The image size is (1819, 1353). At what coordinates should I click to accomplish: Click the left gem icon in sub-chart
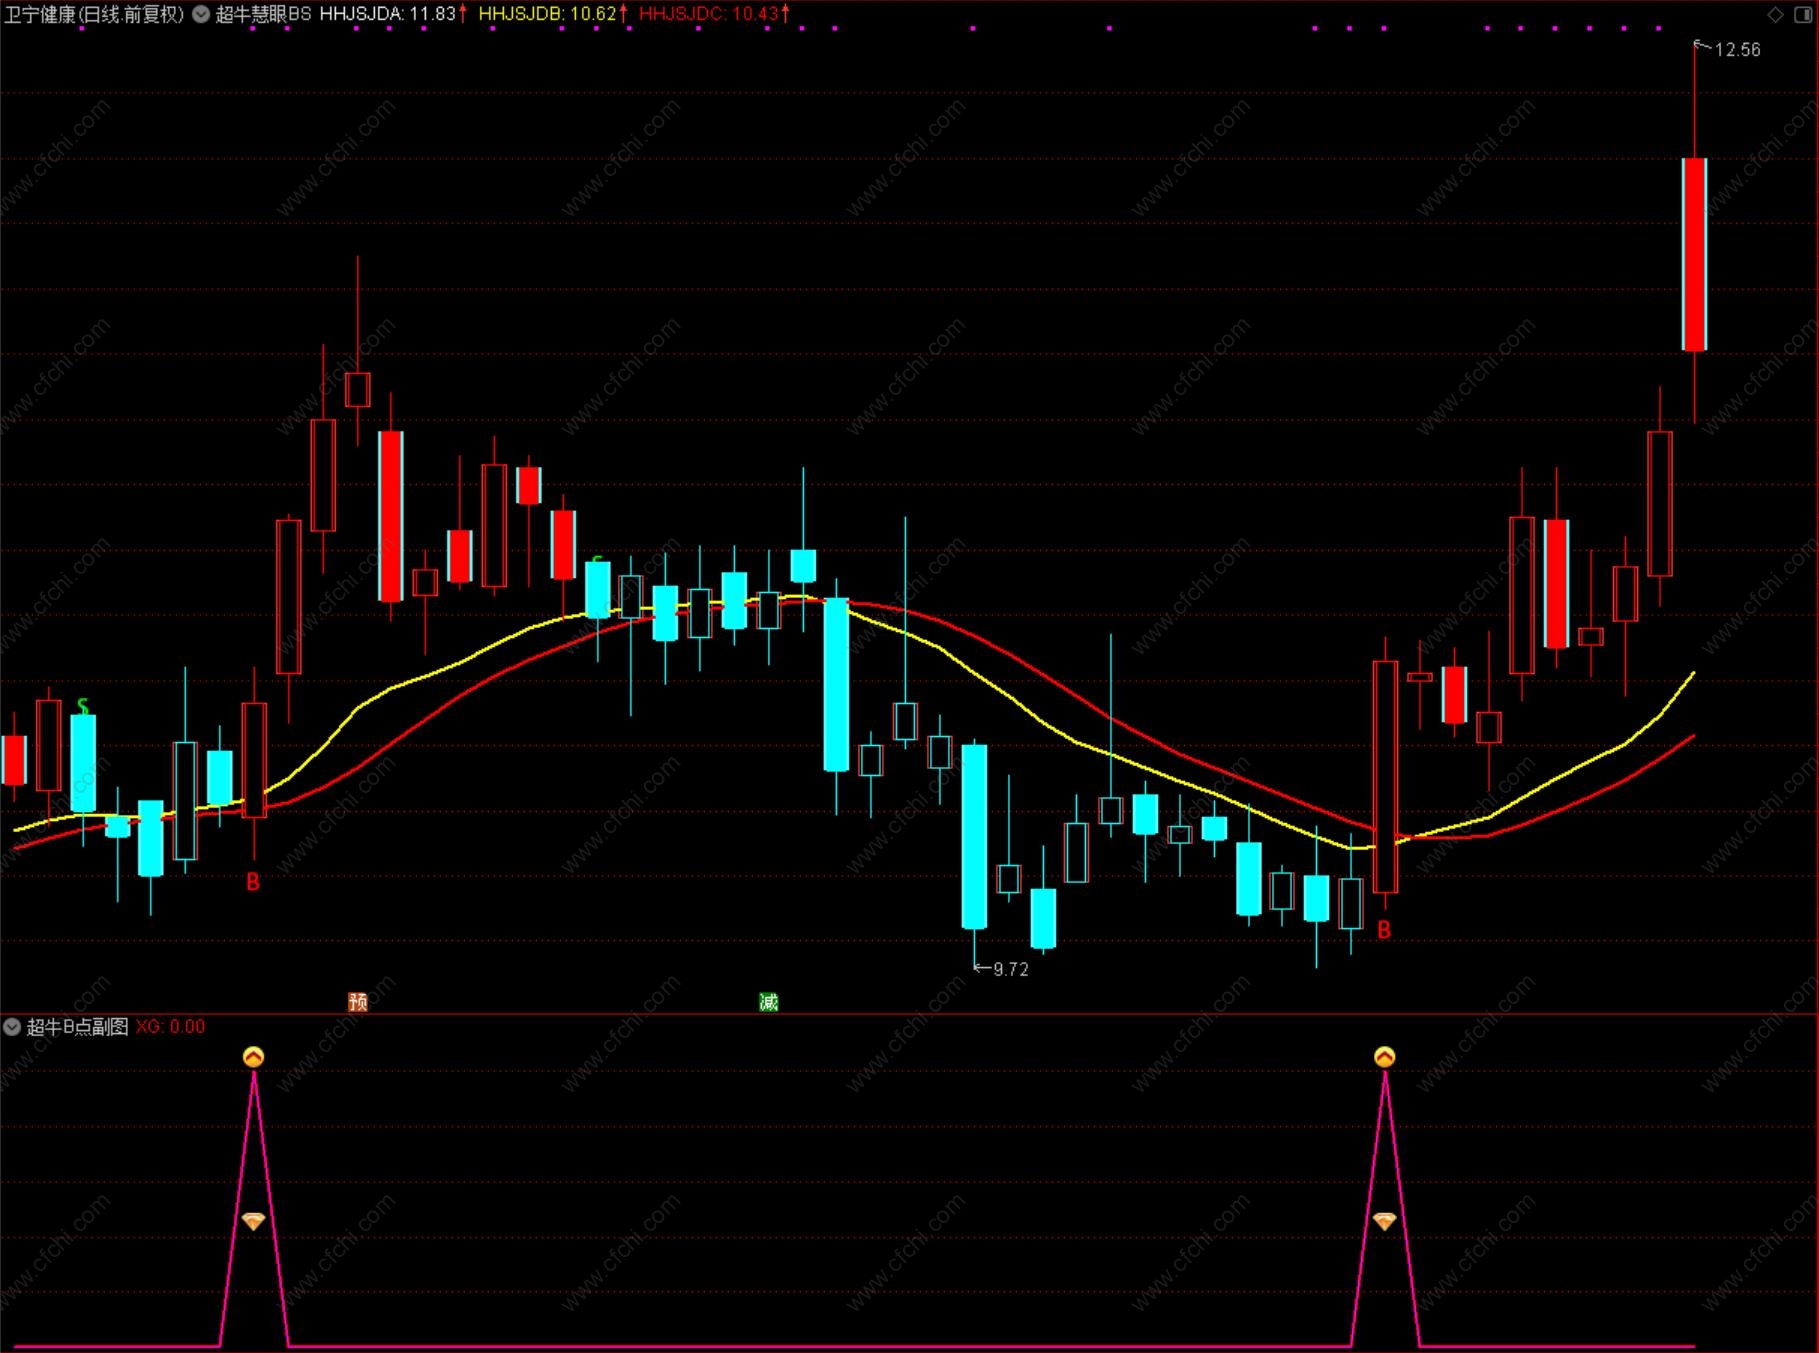click(x=253, y=1221)
